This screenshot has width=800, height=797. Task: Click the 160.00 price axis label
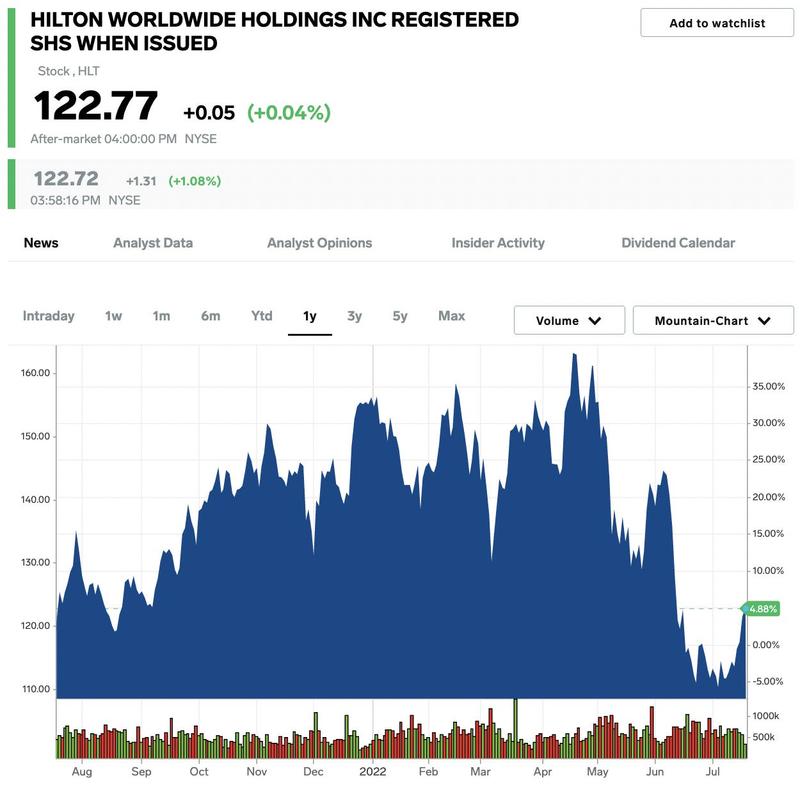click(x=36, y=373)
